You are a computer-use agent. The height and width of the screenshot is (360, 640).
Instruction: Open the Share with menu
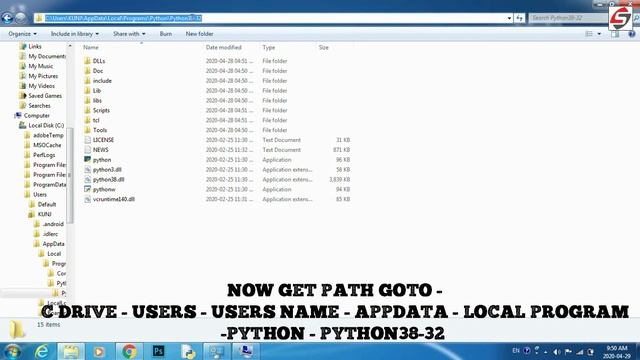[129, 34]
